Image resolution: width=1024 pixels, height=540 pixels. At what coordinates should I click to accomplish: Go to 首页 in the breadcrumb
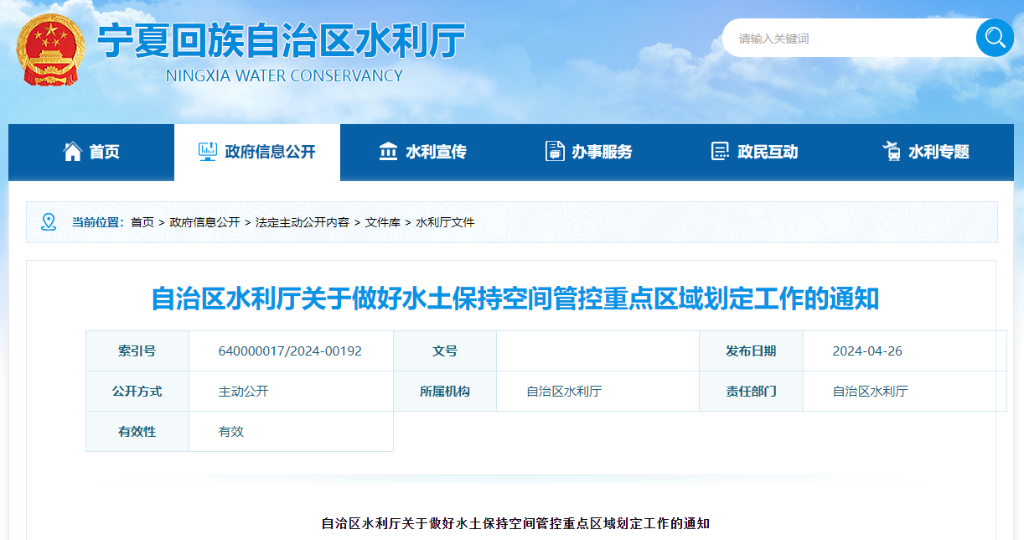click(x=142, y=222)
